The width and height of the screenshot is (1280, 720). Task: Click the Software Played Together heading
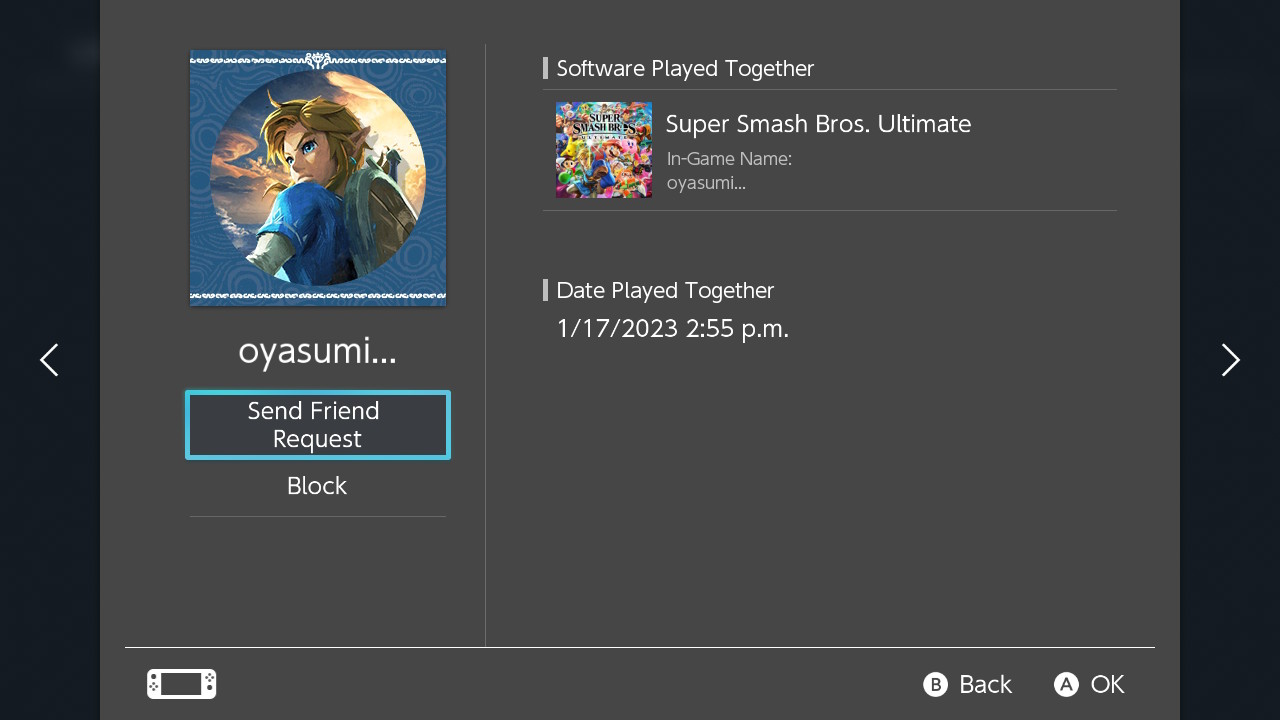click(685, 68)
